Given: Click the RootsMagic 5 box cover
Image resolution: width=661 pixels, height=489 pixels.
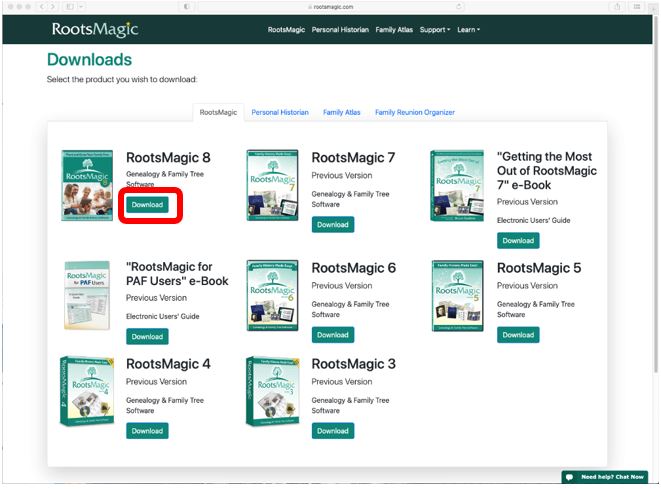Looking at the screenshot, I should [457, 296].
